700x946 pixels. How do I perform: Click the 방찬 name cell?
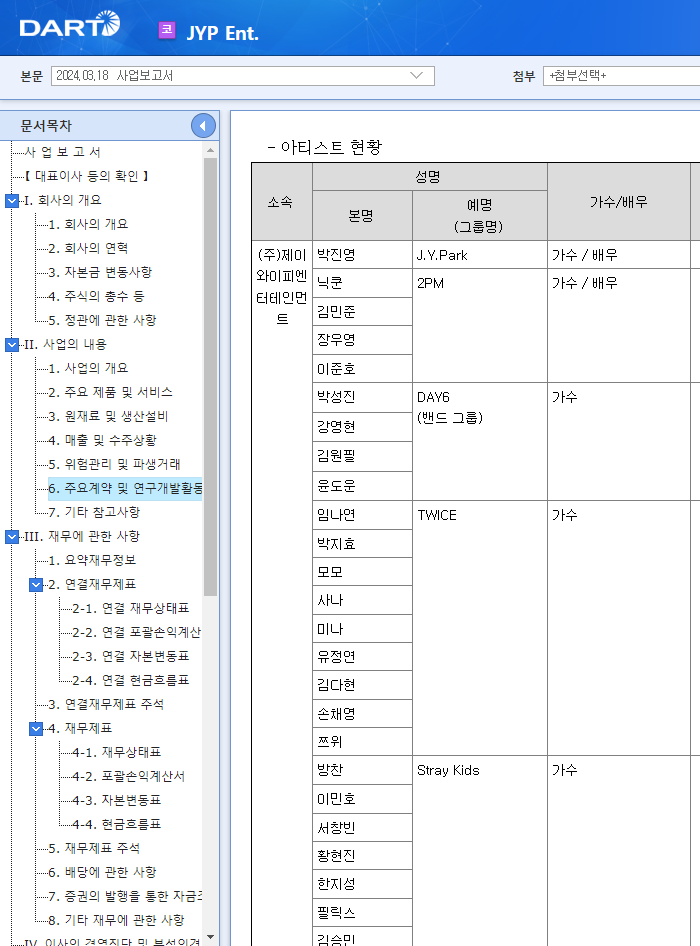tap(362, 770)
